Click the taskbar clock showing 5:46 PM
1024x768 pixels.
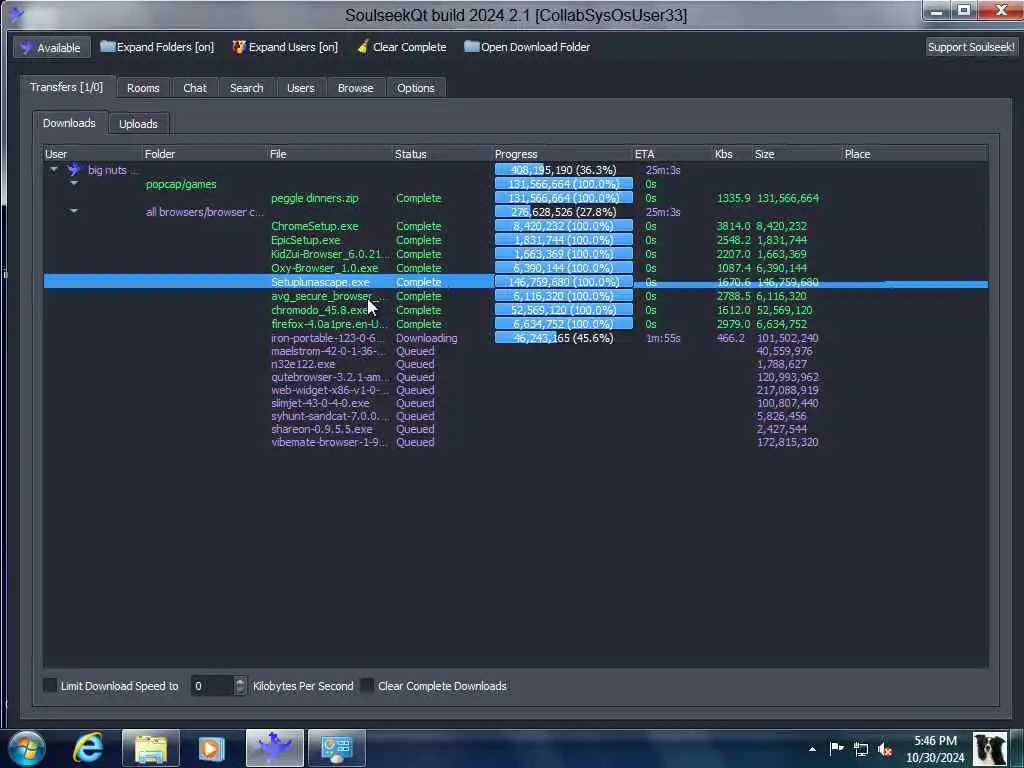pyautogui.click(x=935, y=749)
